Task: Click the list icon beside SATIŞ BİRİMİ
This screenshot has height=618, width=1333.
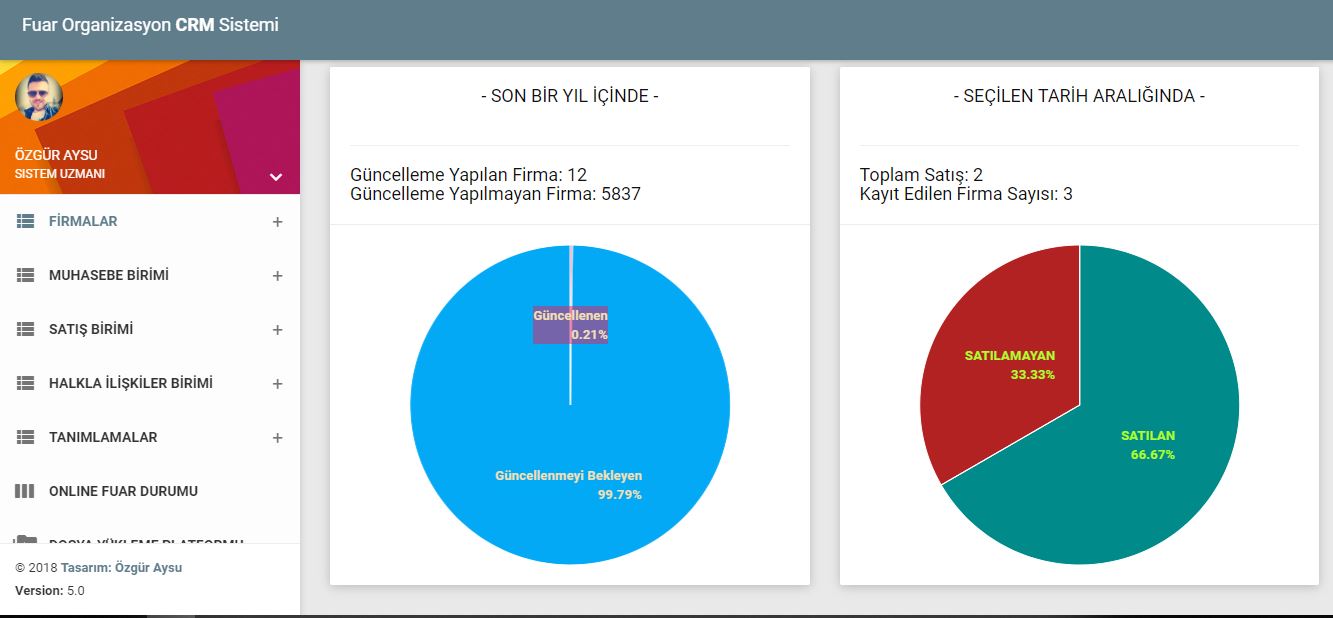Action: [26, 330]
